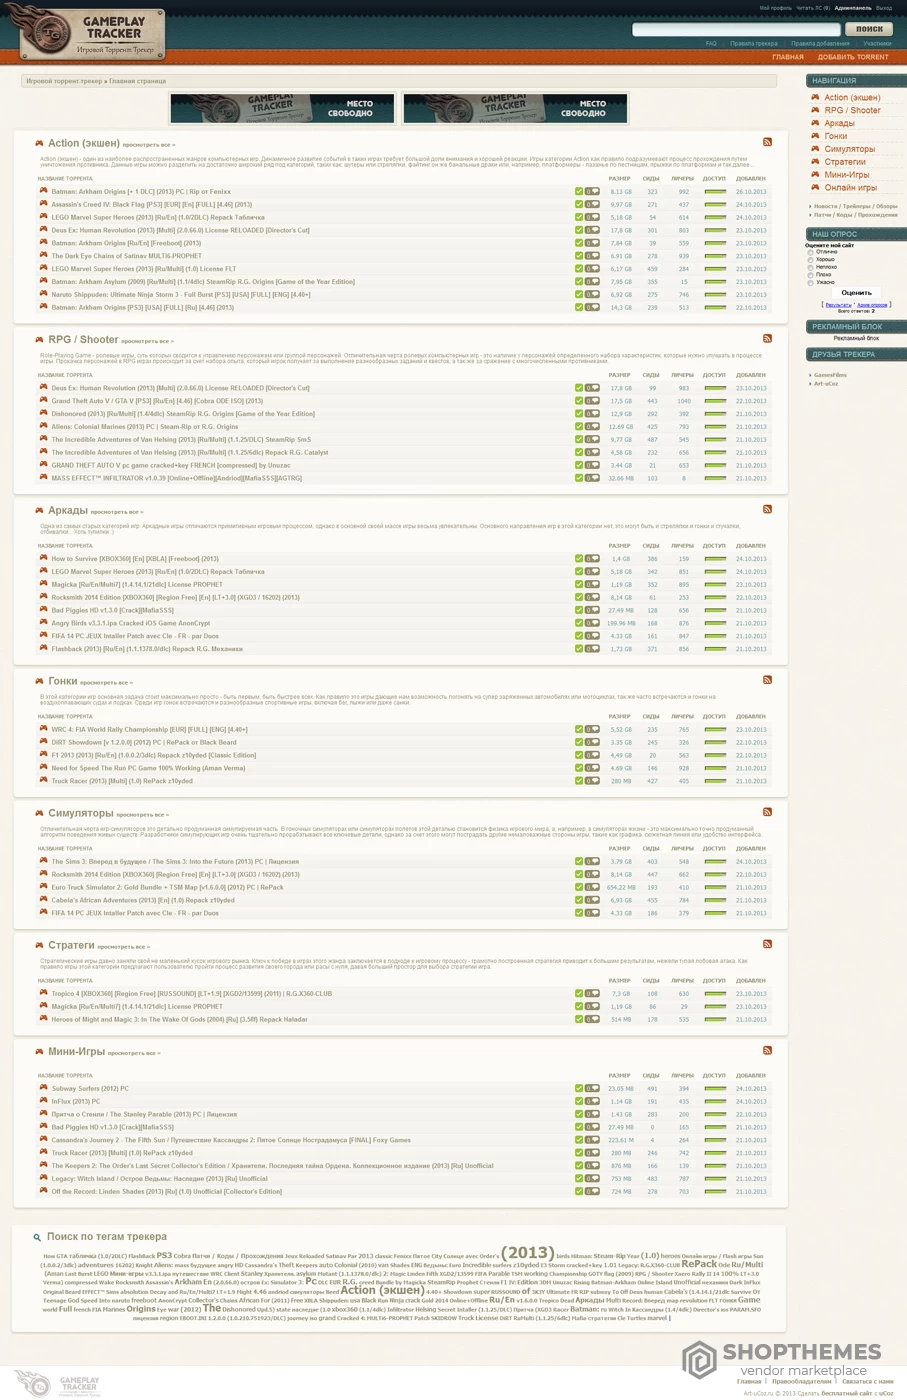
Task: Click second МЕСТО СВОБОДНО banner
Action: [x=515, y=108]
